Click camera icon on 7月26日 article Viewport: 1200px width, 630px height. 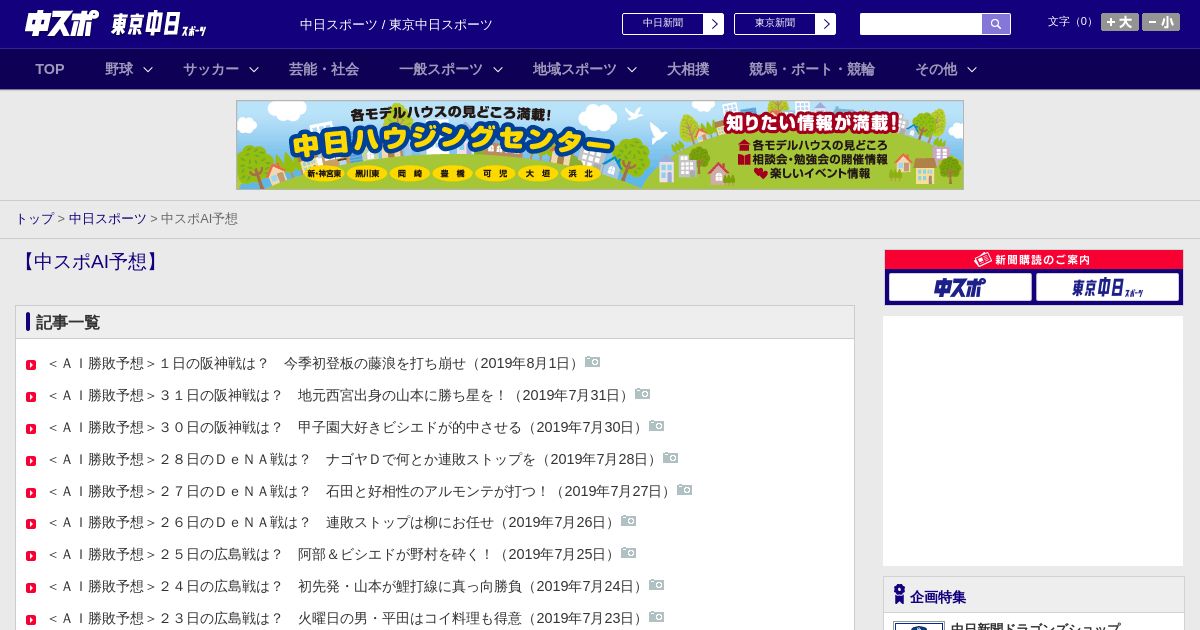pos(629,521)
